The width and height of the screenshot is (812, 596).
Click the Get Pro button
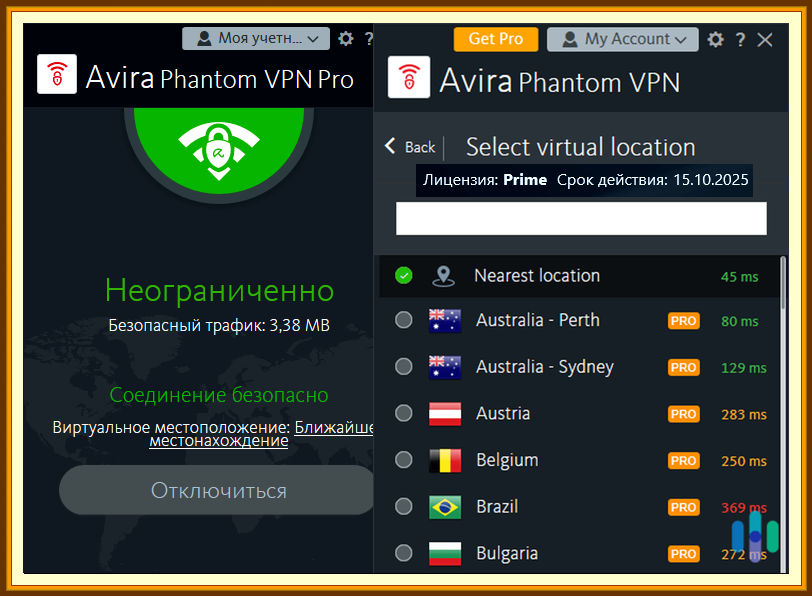(x=496, y=39)
